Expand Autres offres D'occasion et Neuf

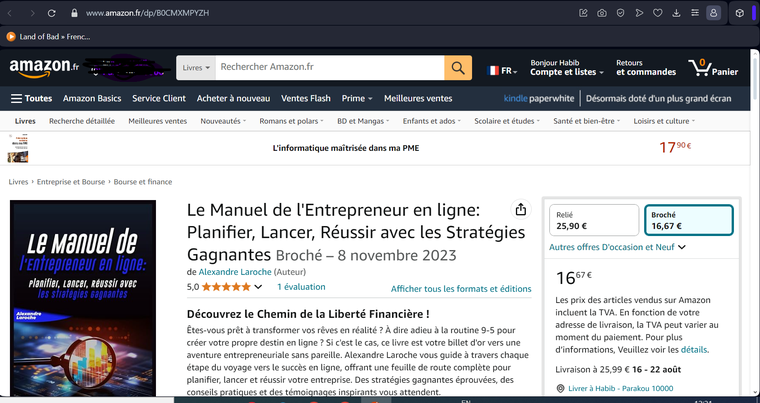click(618, 247)
